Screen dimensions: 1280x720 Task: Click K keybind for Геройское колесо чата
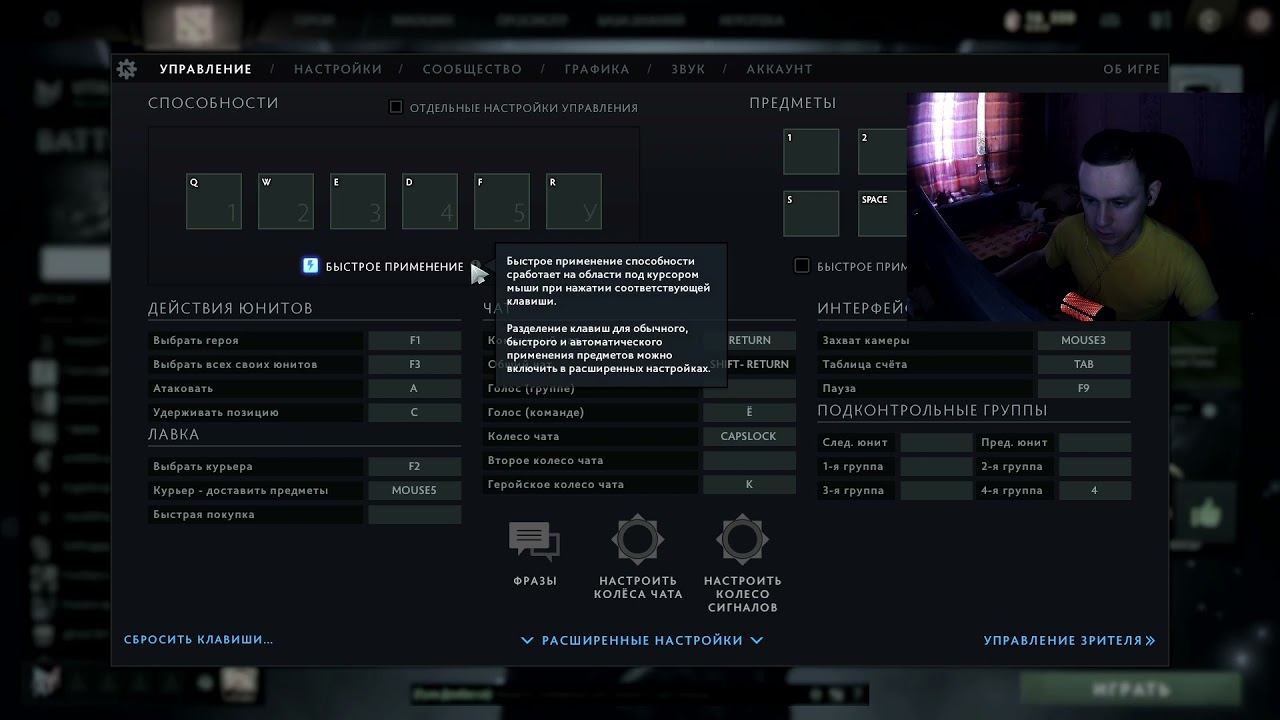[750, 484]
